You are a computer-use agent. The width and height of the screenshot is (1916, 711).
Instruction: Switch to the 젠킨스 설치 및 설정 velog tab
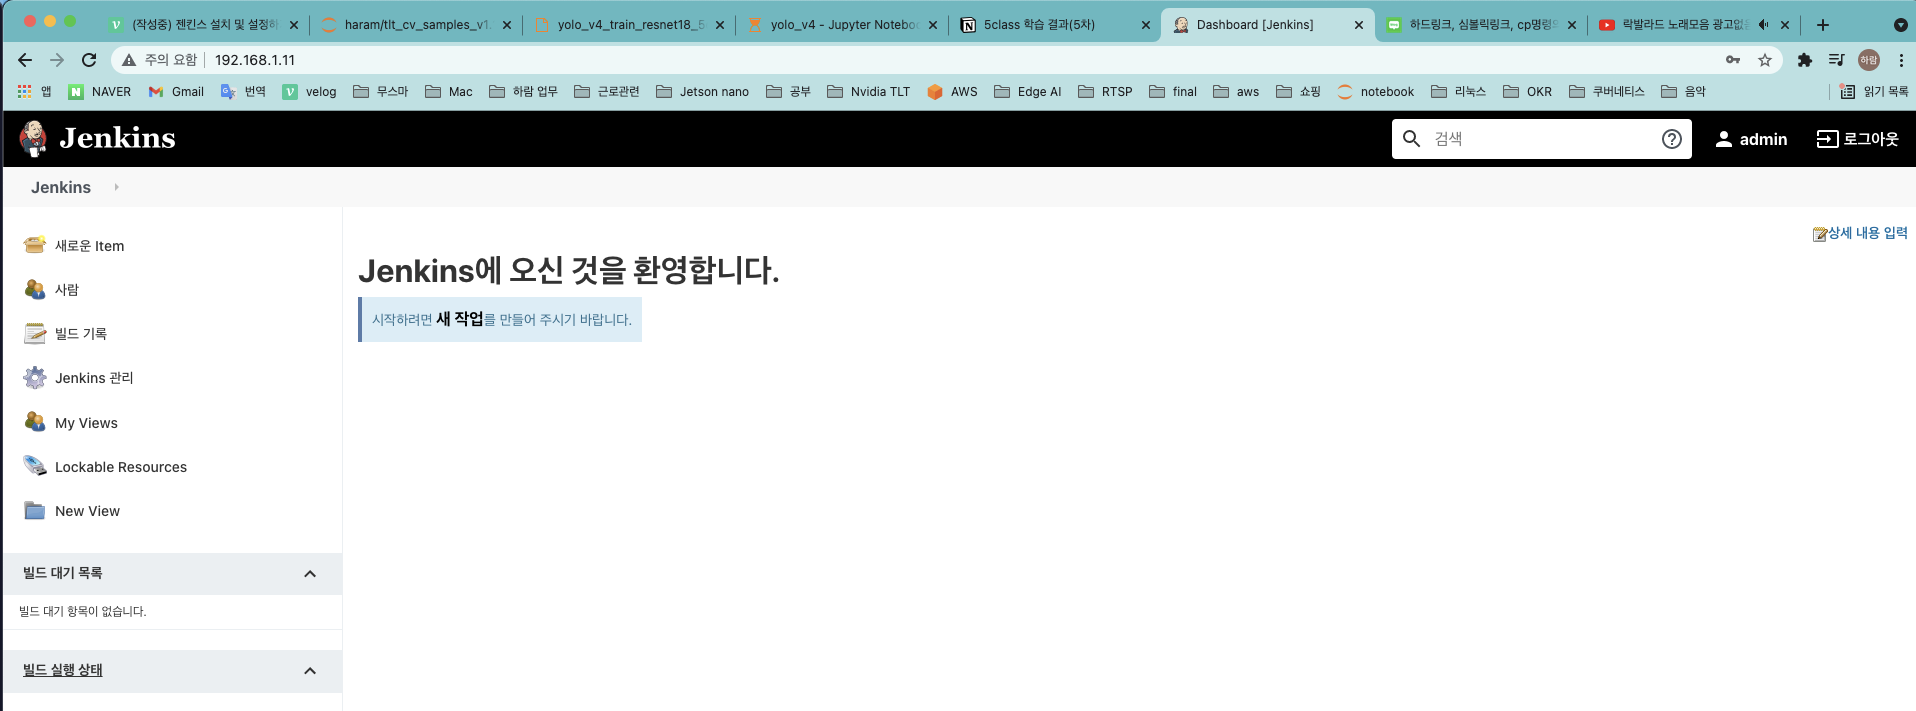tap(203, 25)
